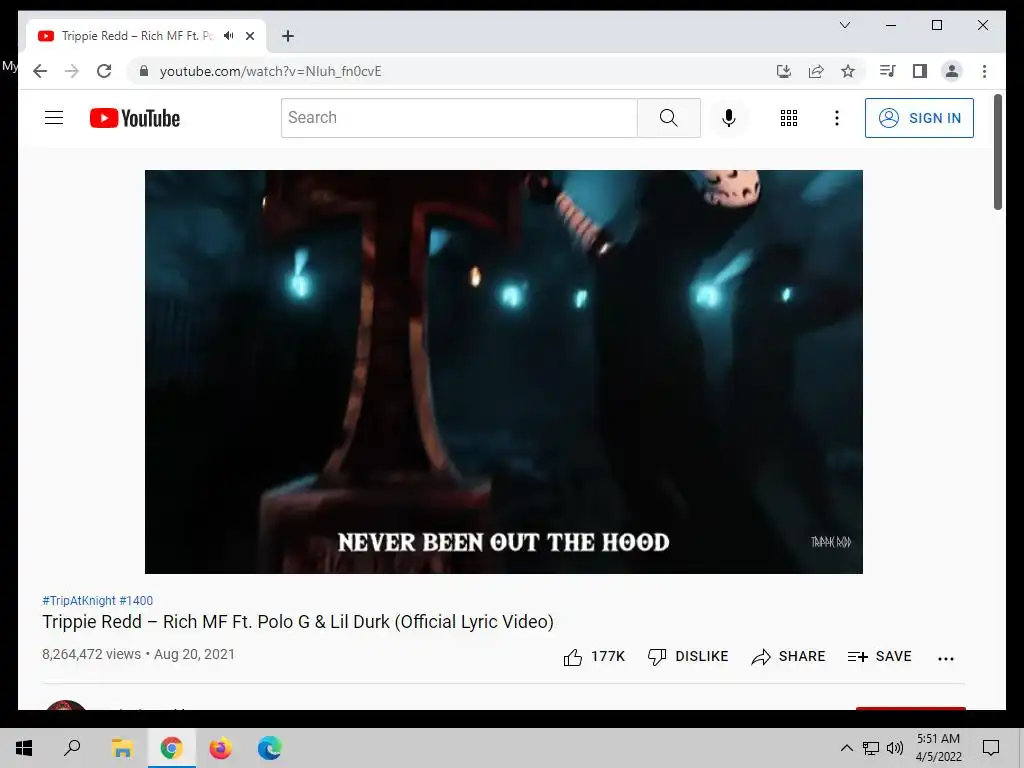Click the YouTube Search field
The image size is (1024, 768).
click(x=459, y=118)
